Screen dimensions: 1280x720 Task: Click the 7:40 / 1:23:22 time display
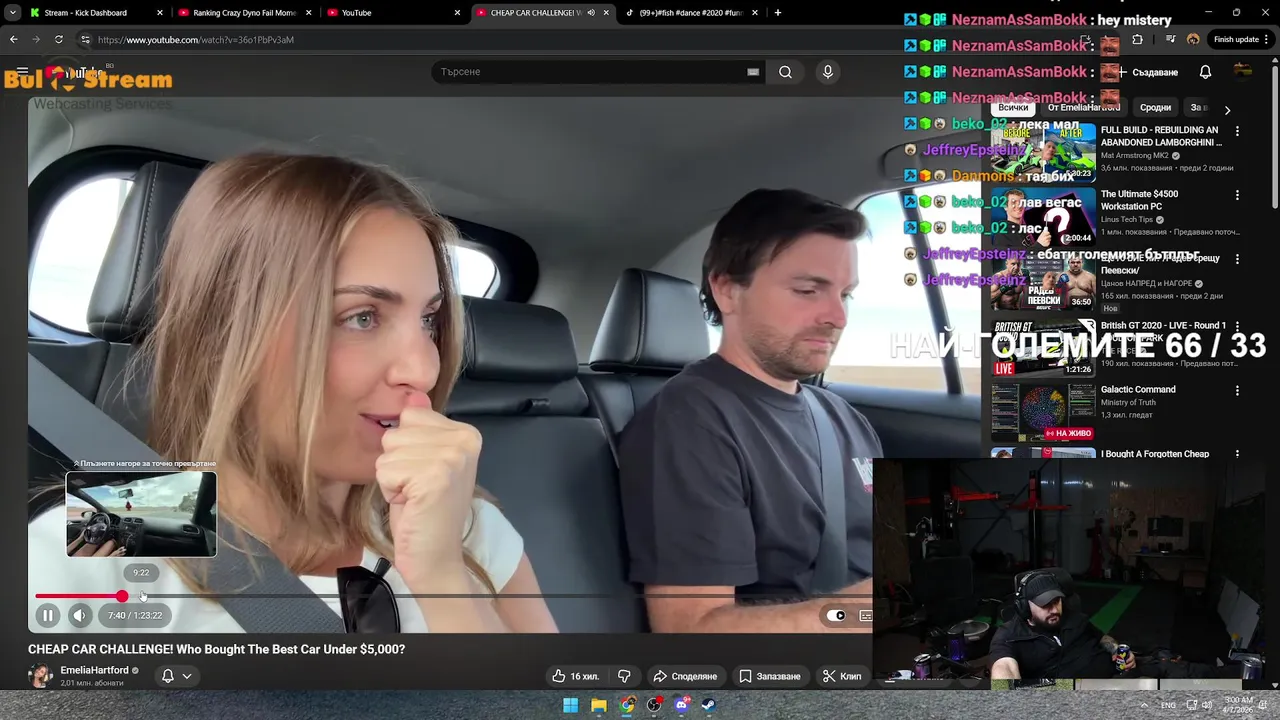135,616
